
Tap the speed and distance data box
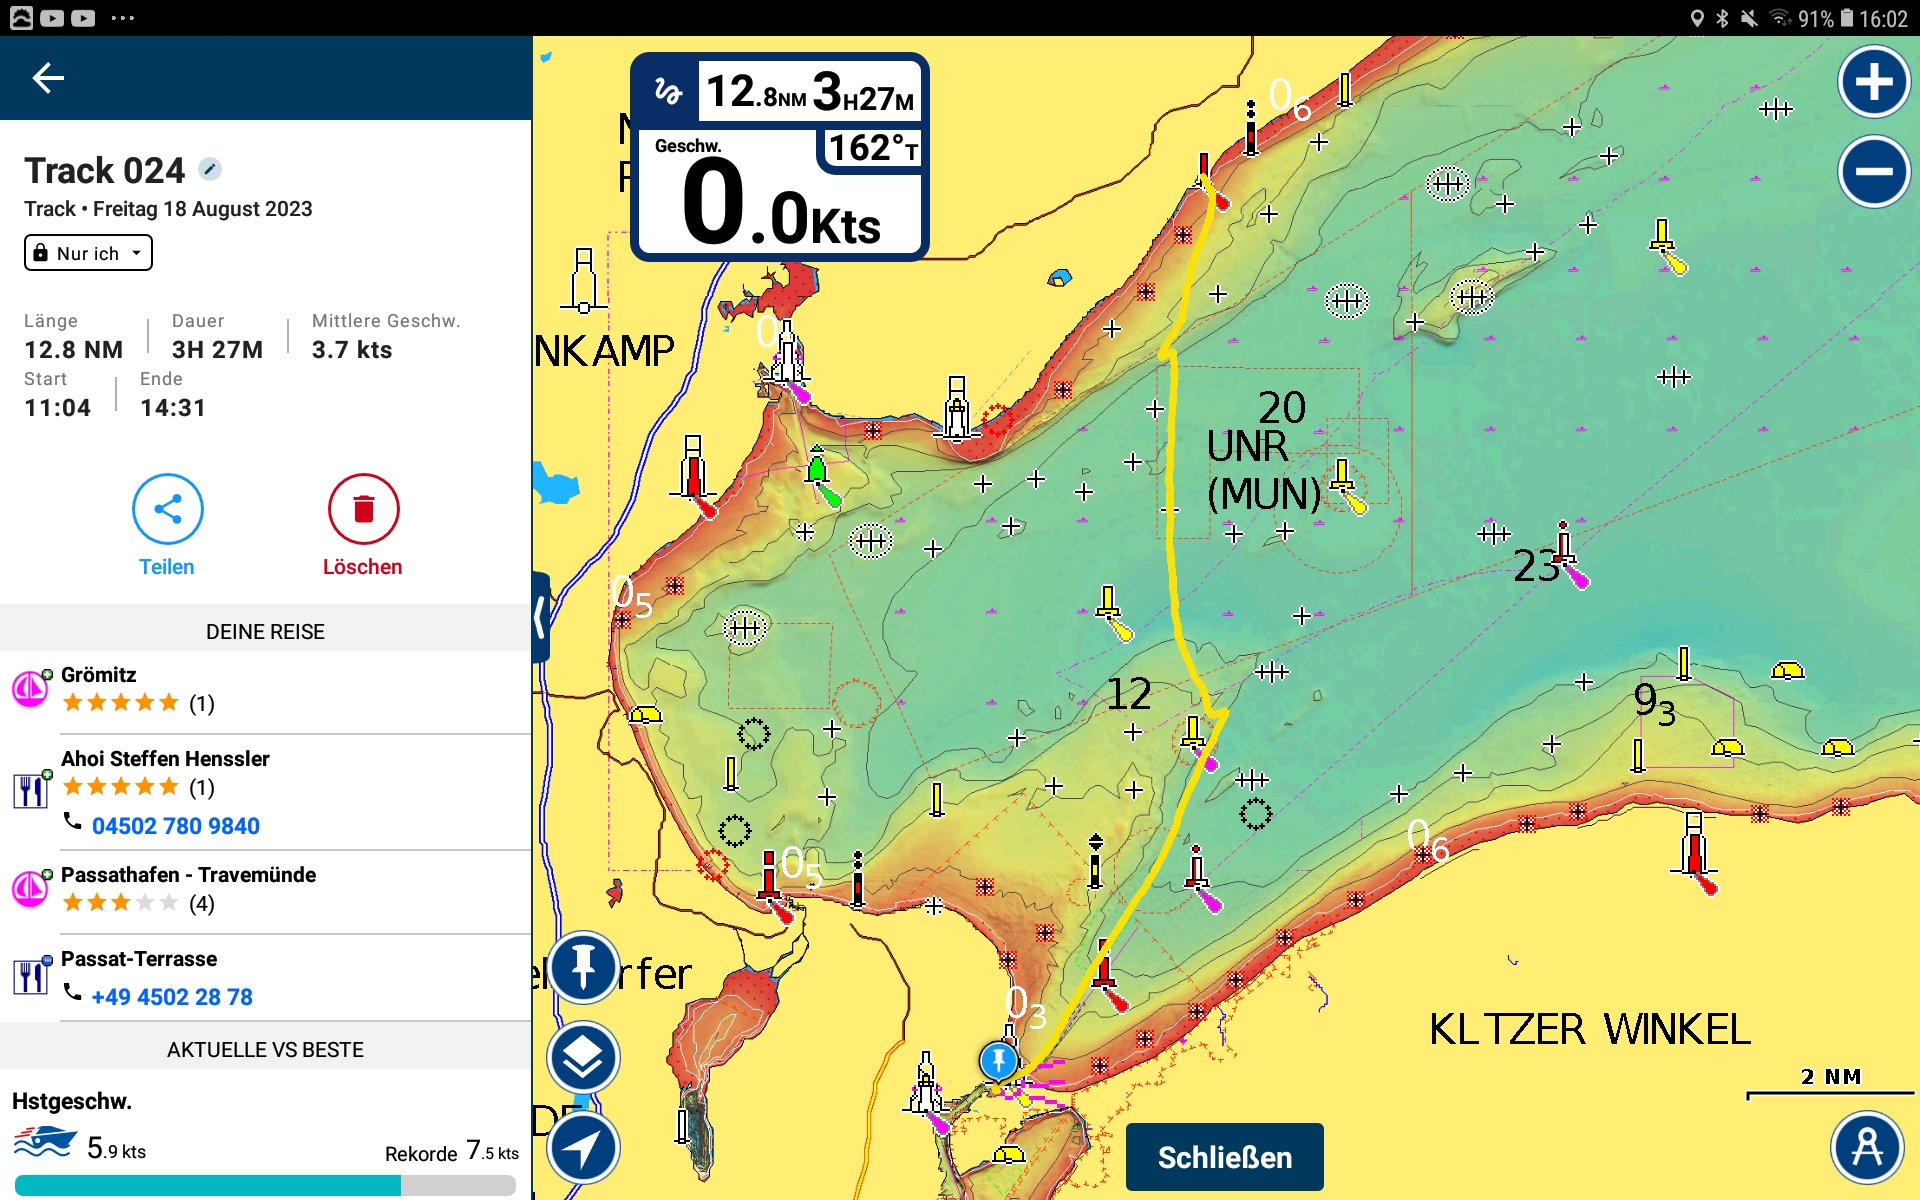(780, 157)
